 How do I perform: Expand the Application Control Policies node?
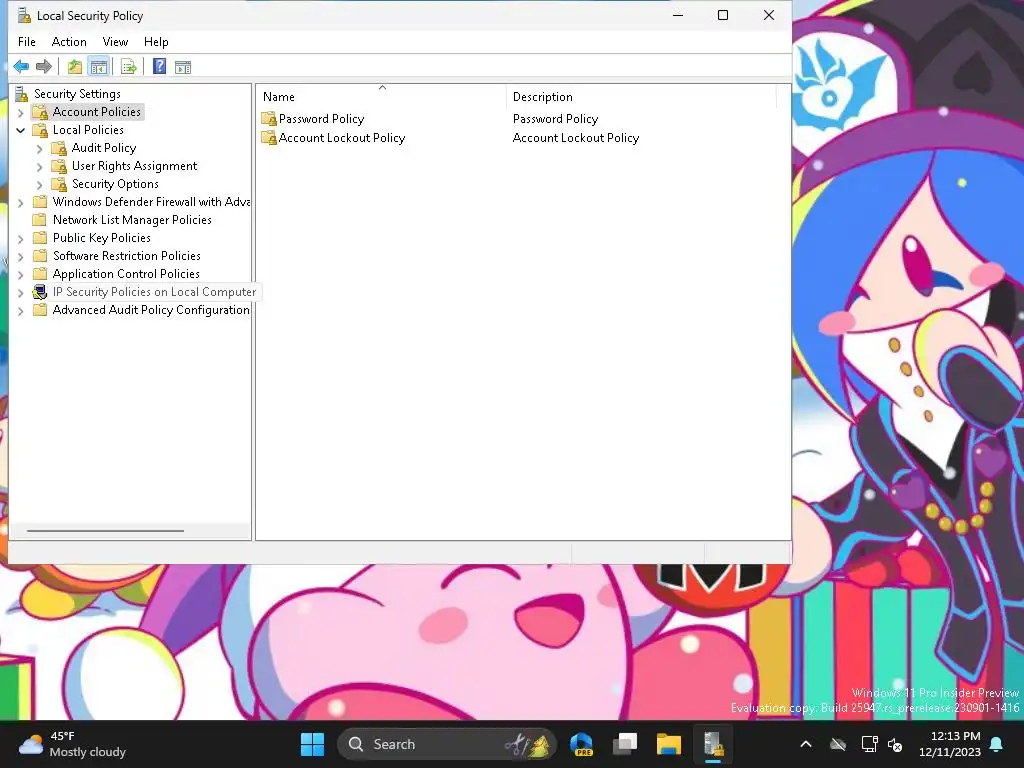pos(20,275)
